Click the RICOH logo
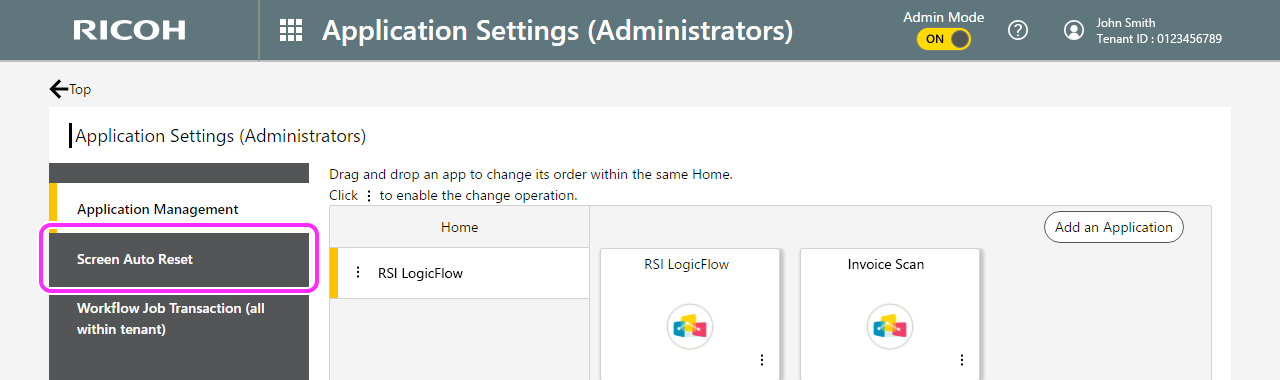 [x=129, y=30]
